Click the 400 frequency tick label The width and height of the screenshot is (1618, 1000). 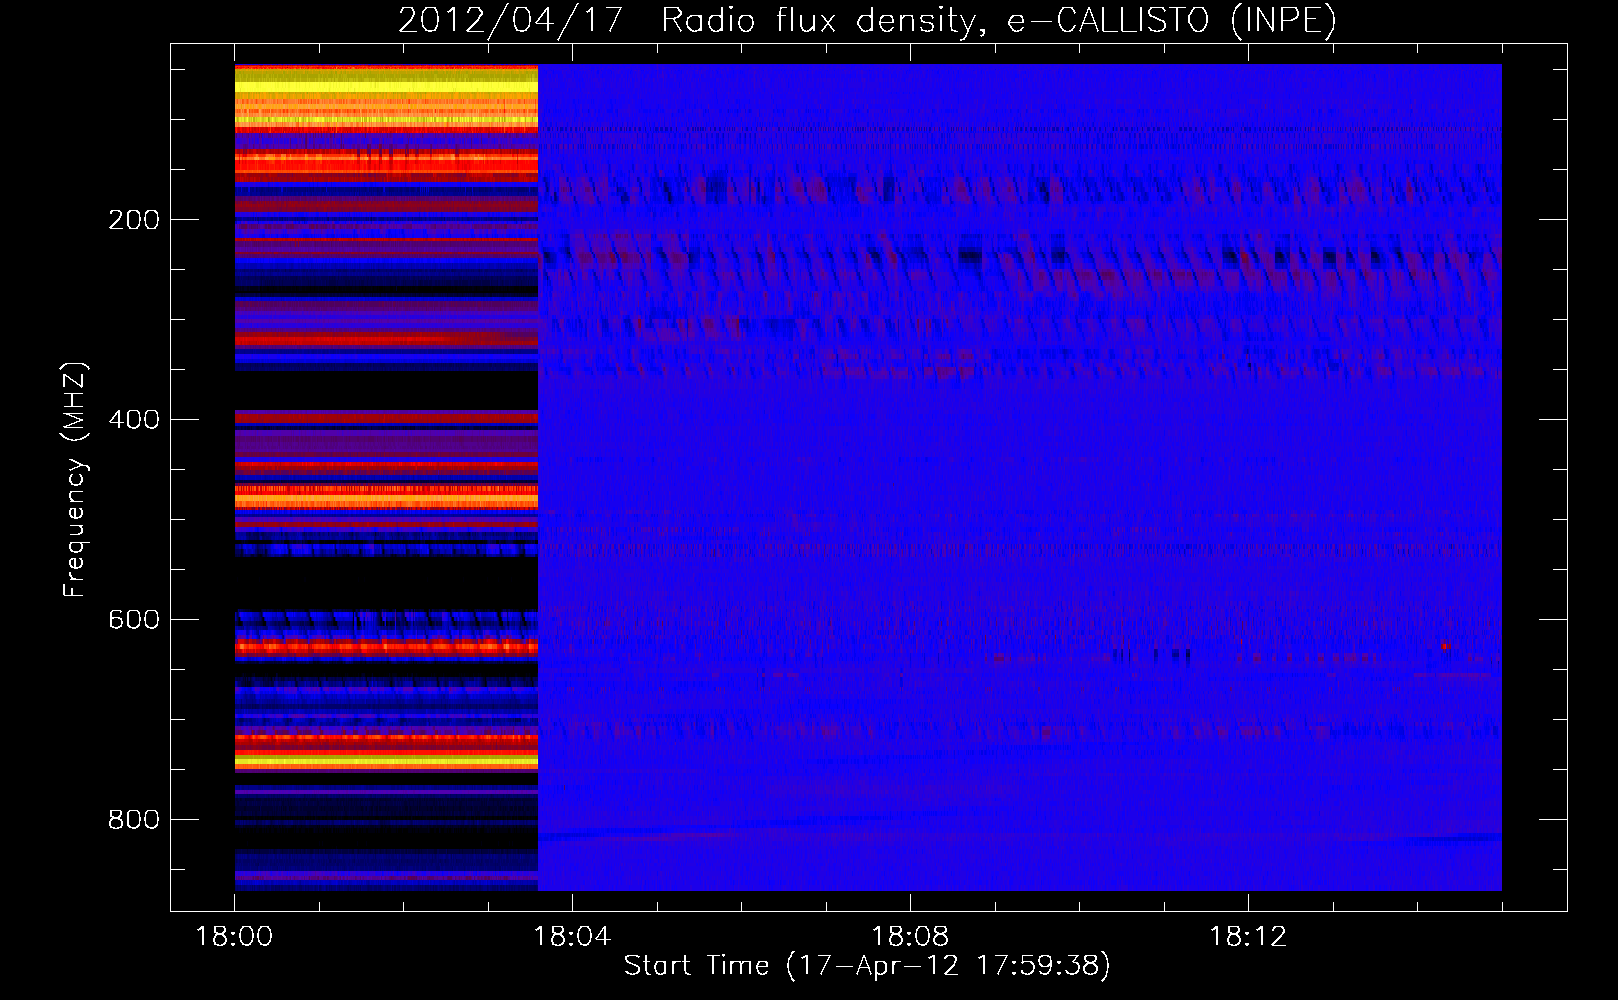pyautogui.click(x=134, y=420)
